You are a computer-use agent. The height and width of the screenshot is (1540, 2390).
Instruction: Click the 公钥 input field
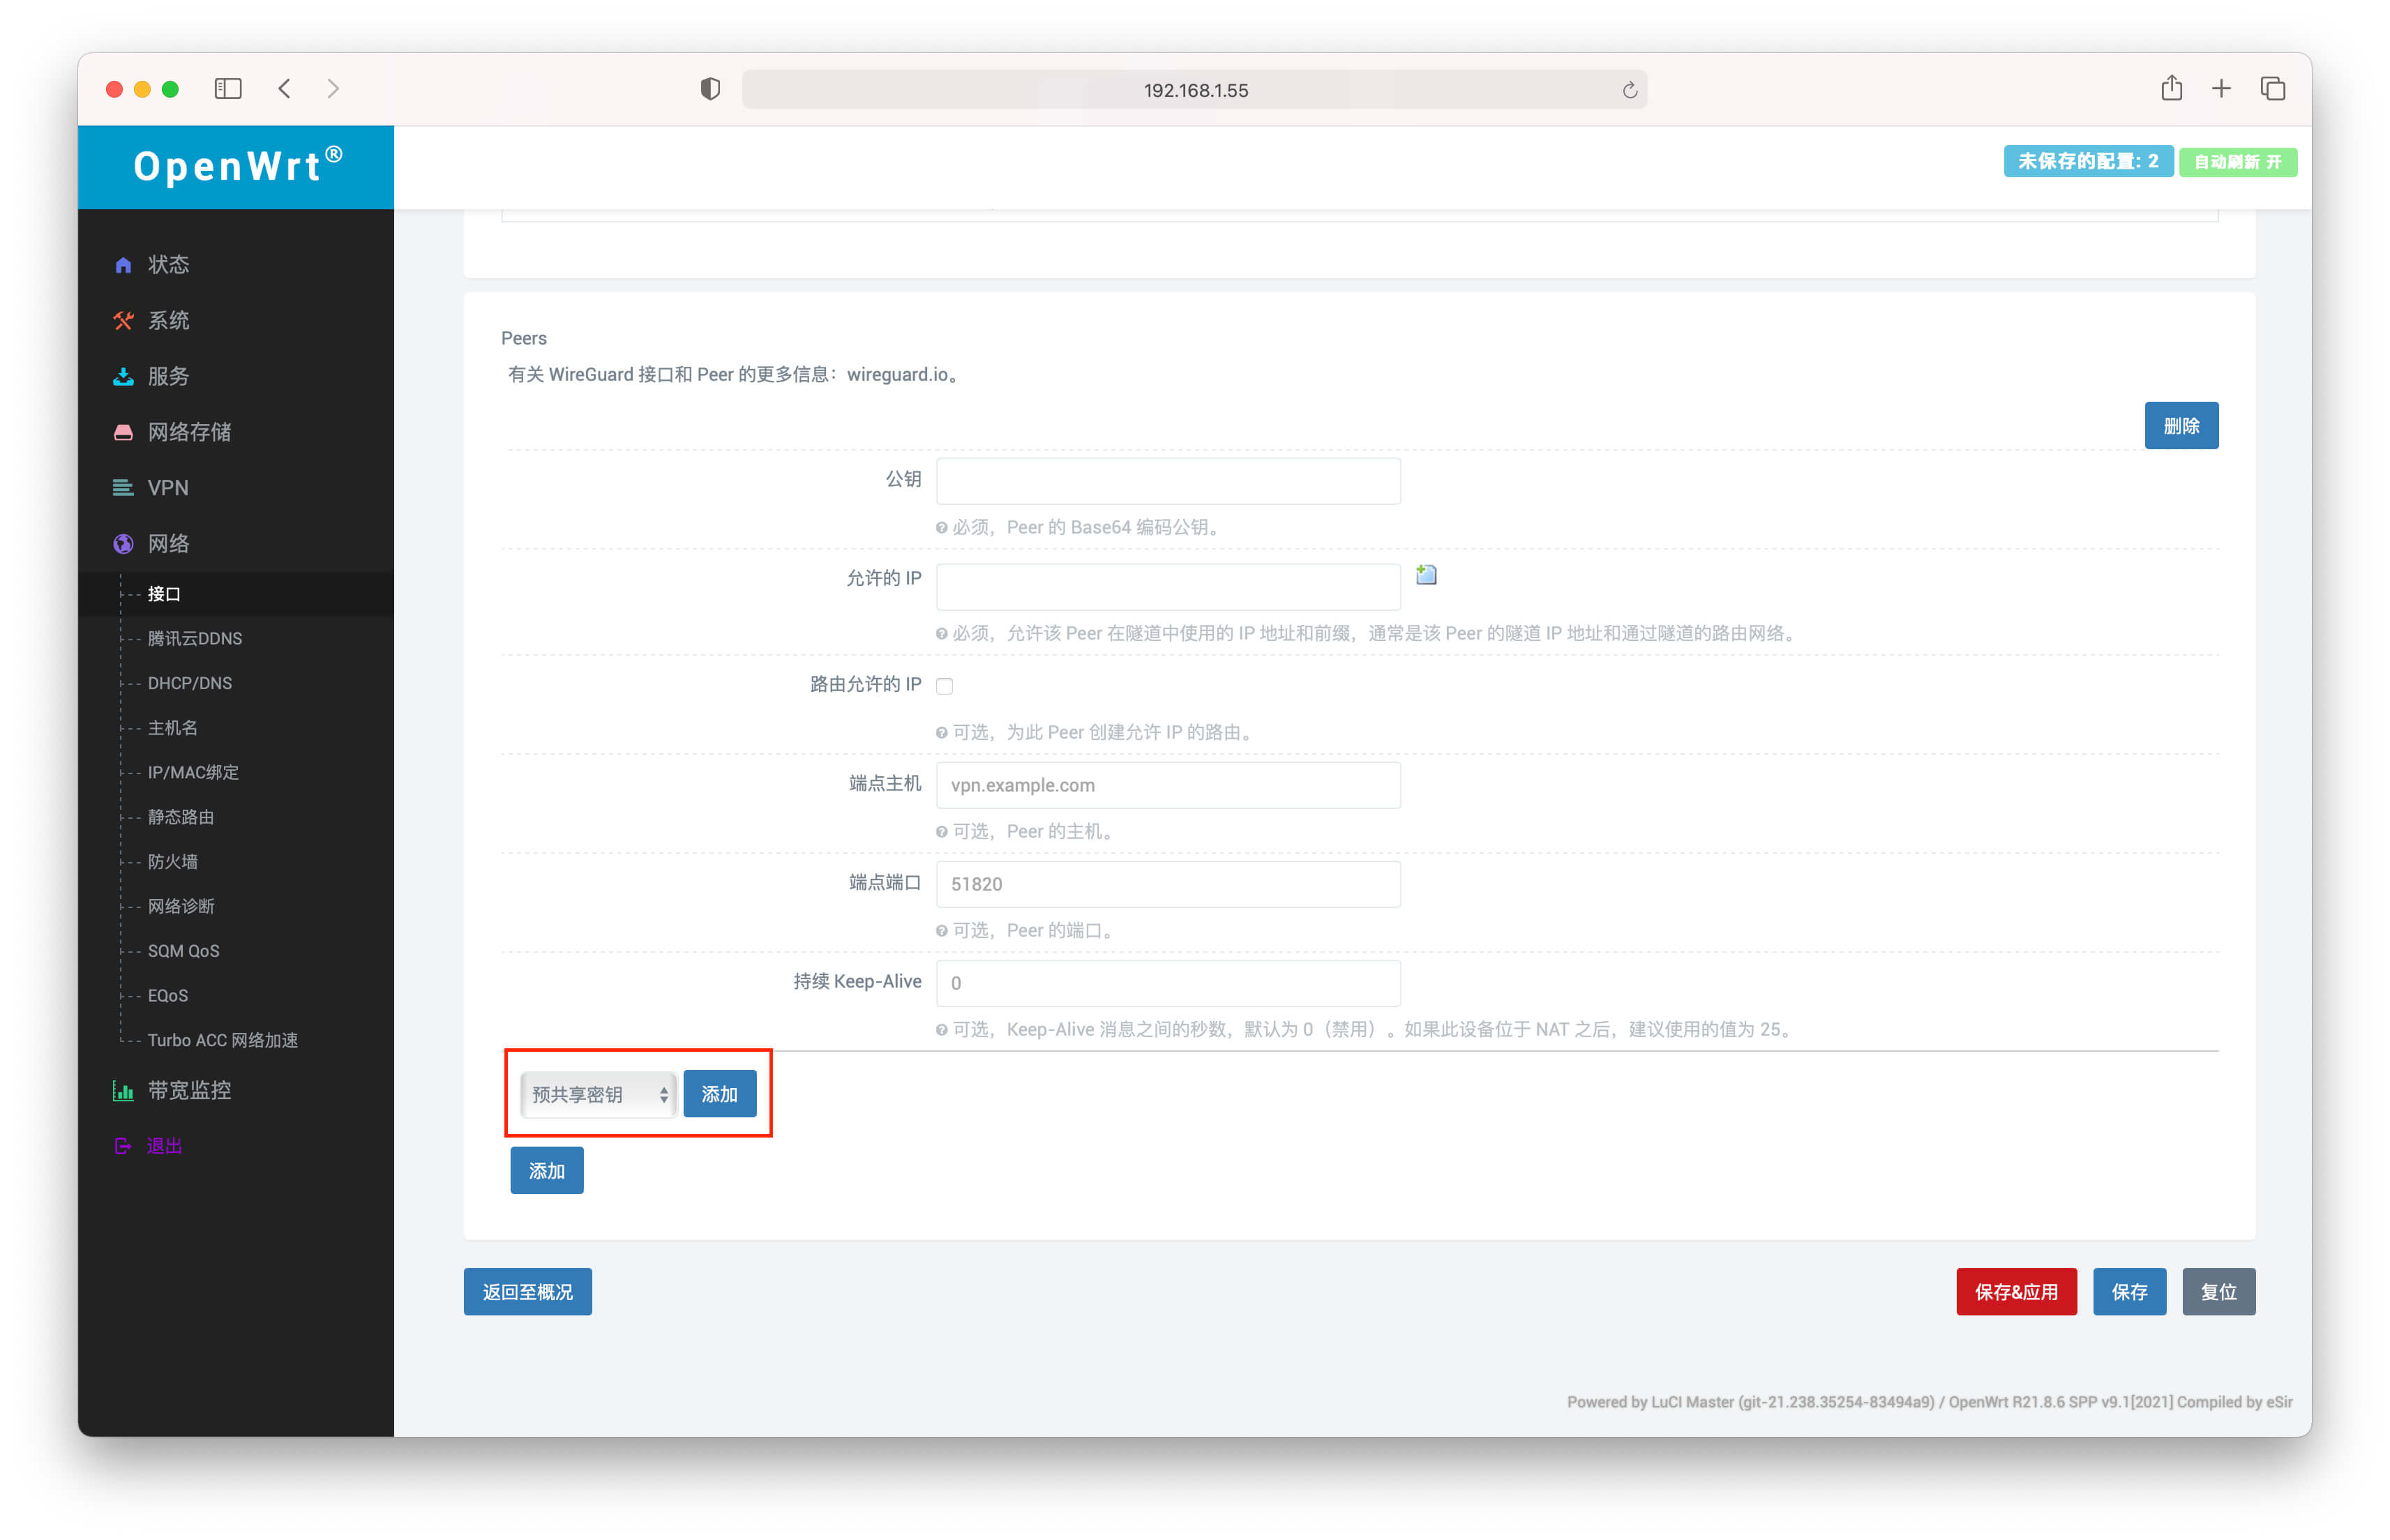point(1167,481)
